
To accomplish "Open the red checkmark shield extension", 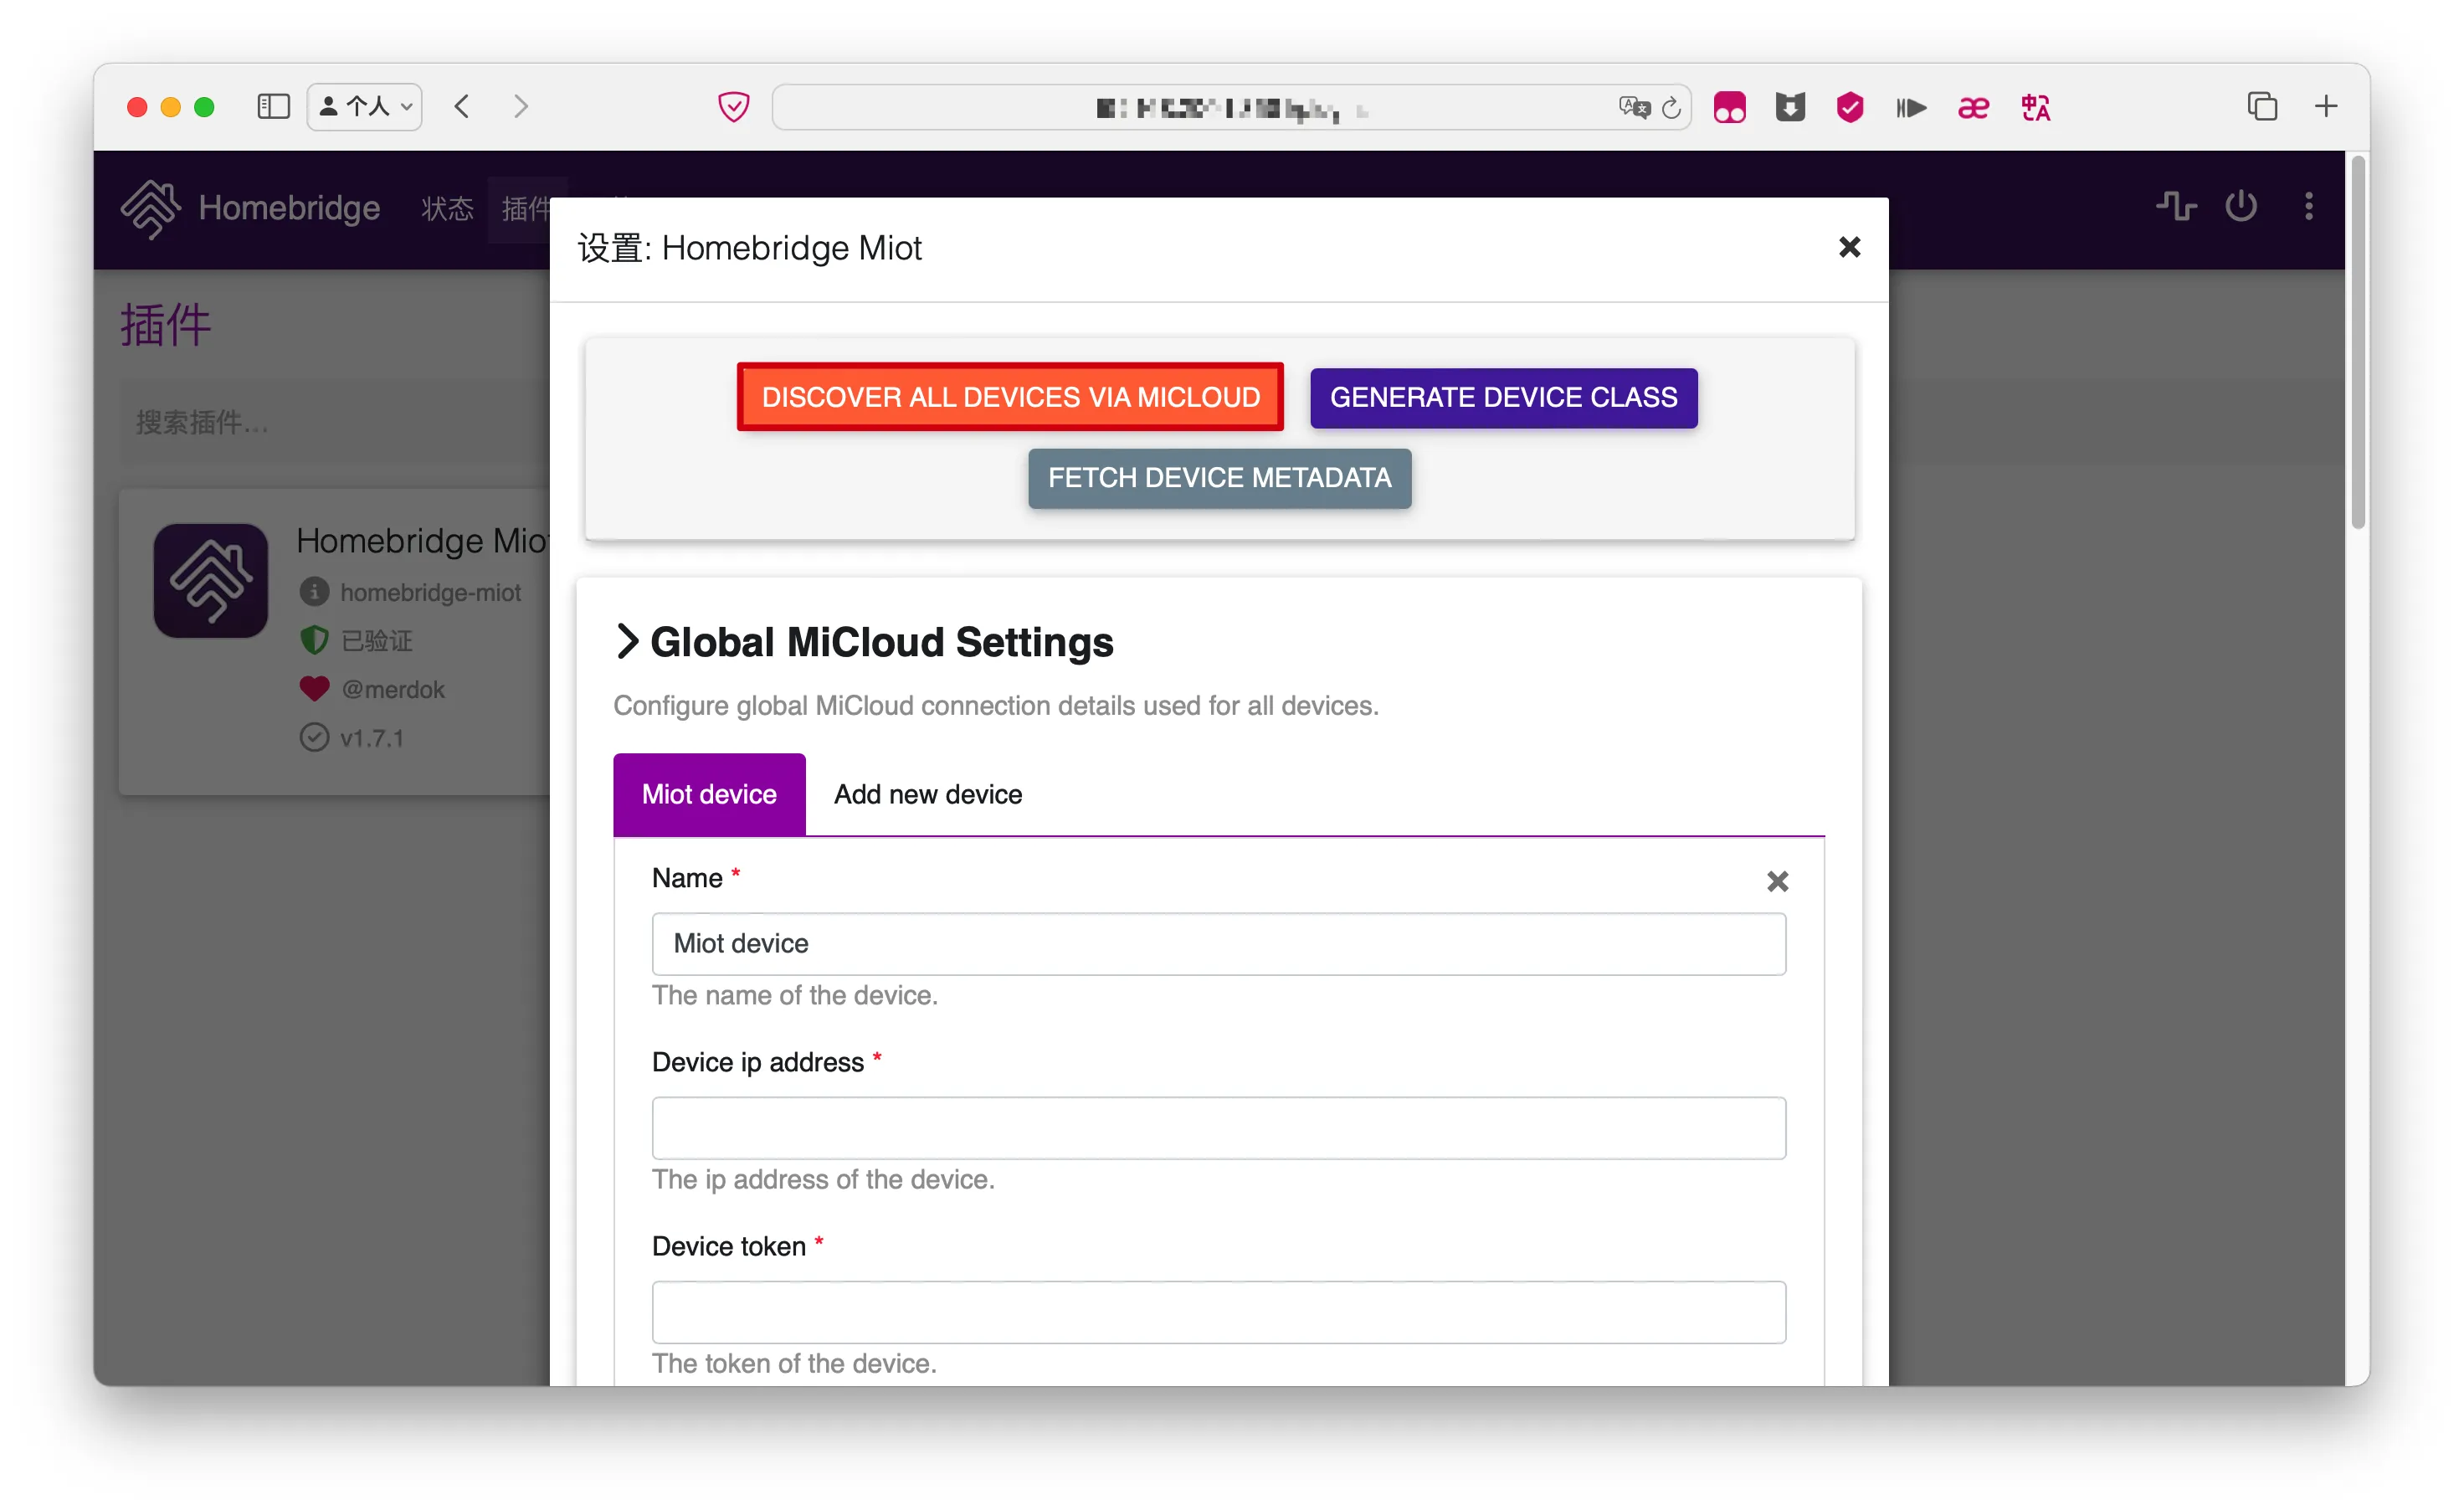I will [1850, 107].
